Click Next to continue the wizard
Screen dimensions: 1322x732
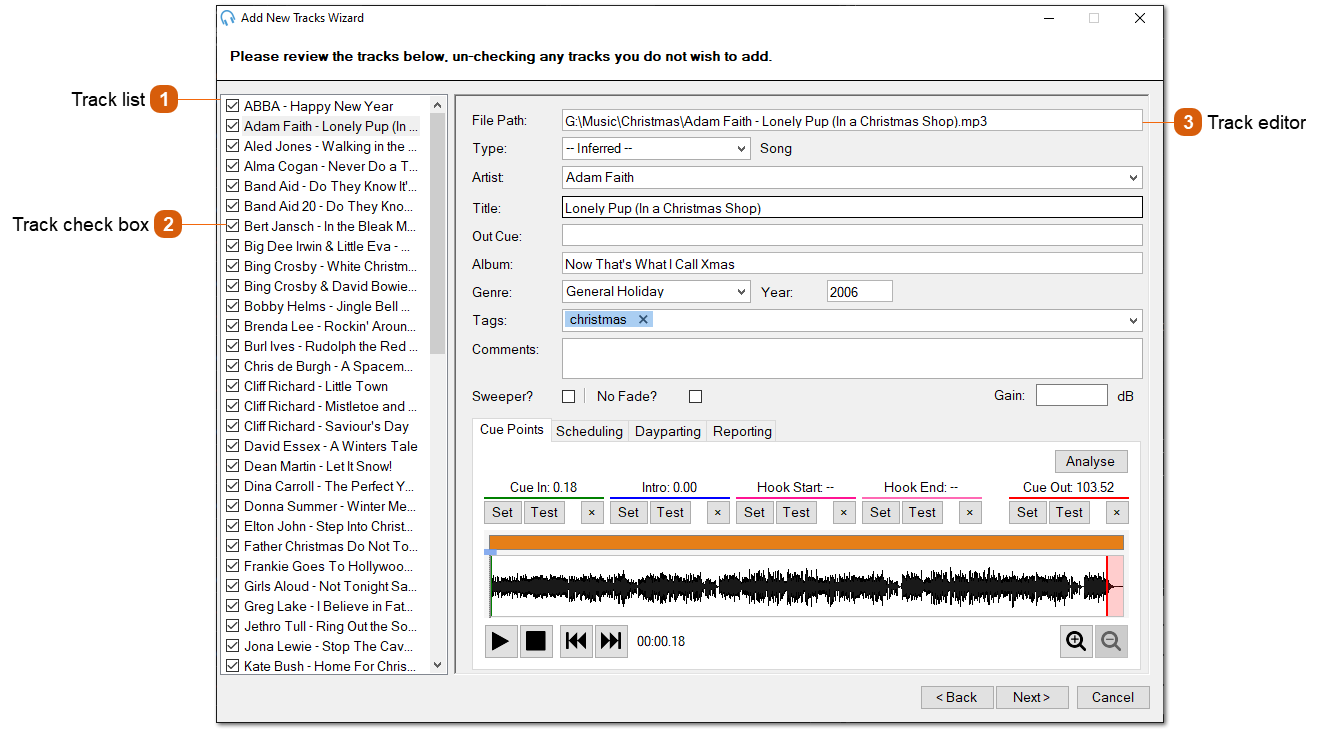coord(1031,697)
